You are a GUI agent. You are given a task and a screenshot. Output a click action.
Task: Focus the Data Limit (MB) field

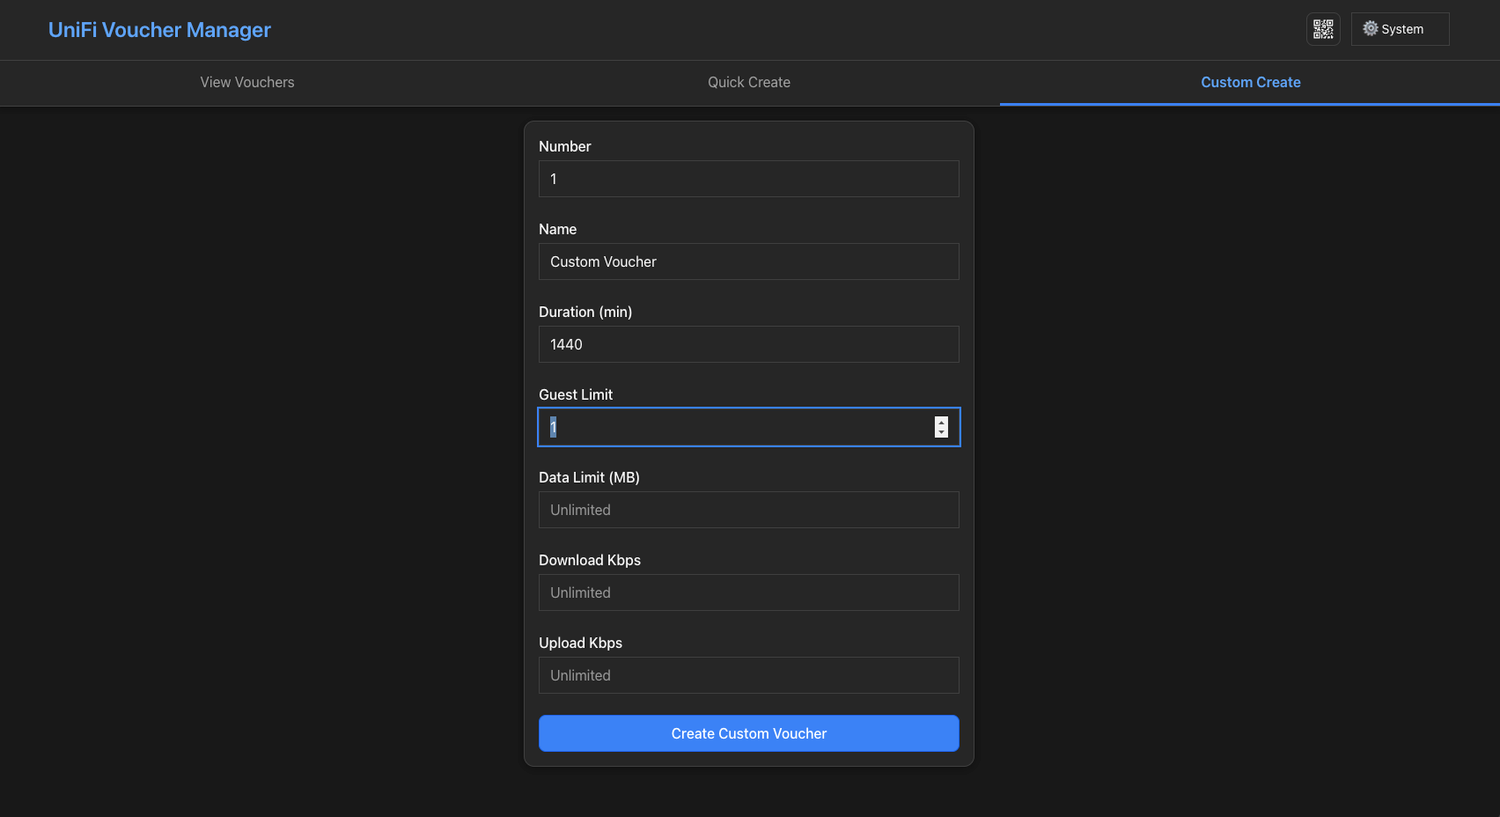click(x=749, y=510)
